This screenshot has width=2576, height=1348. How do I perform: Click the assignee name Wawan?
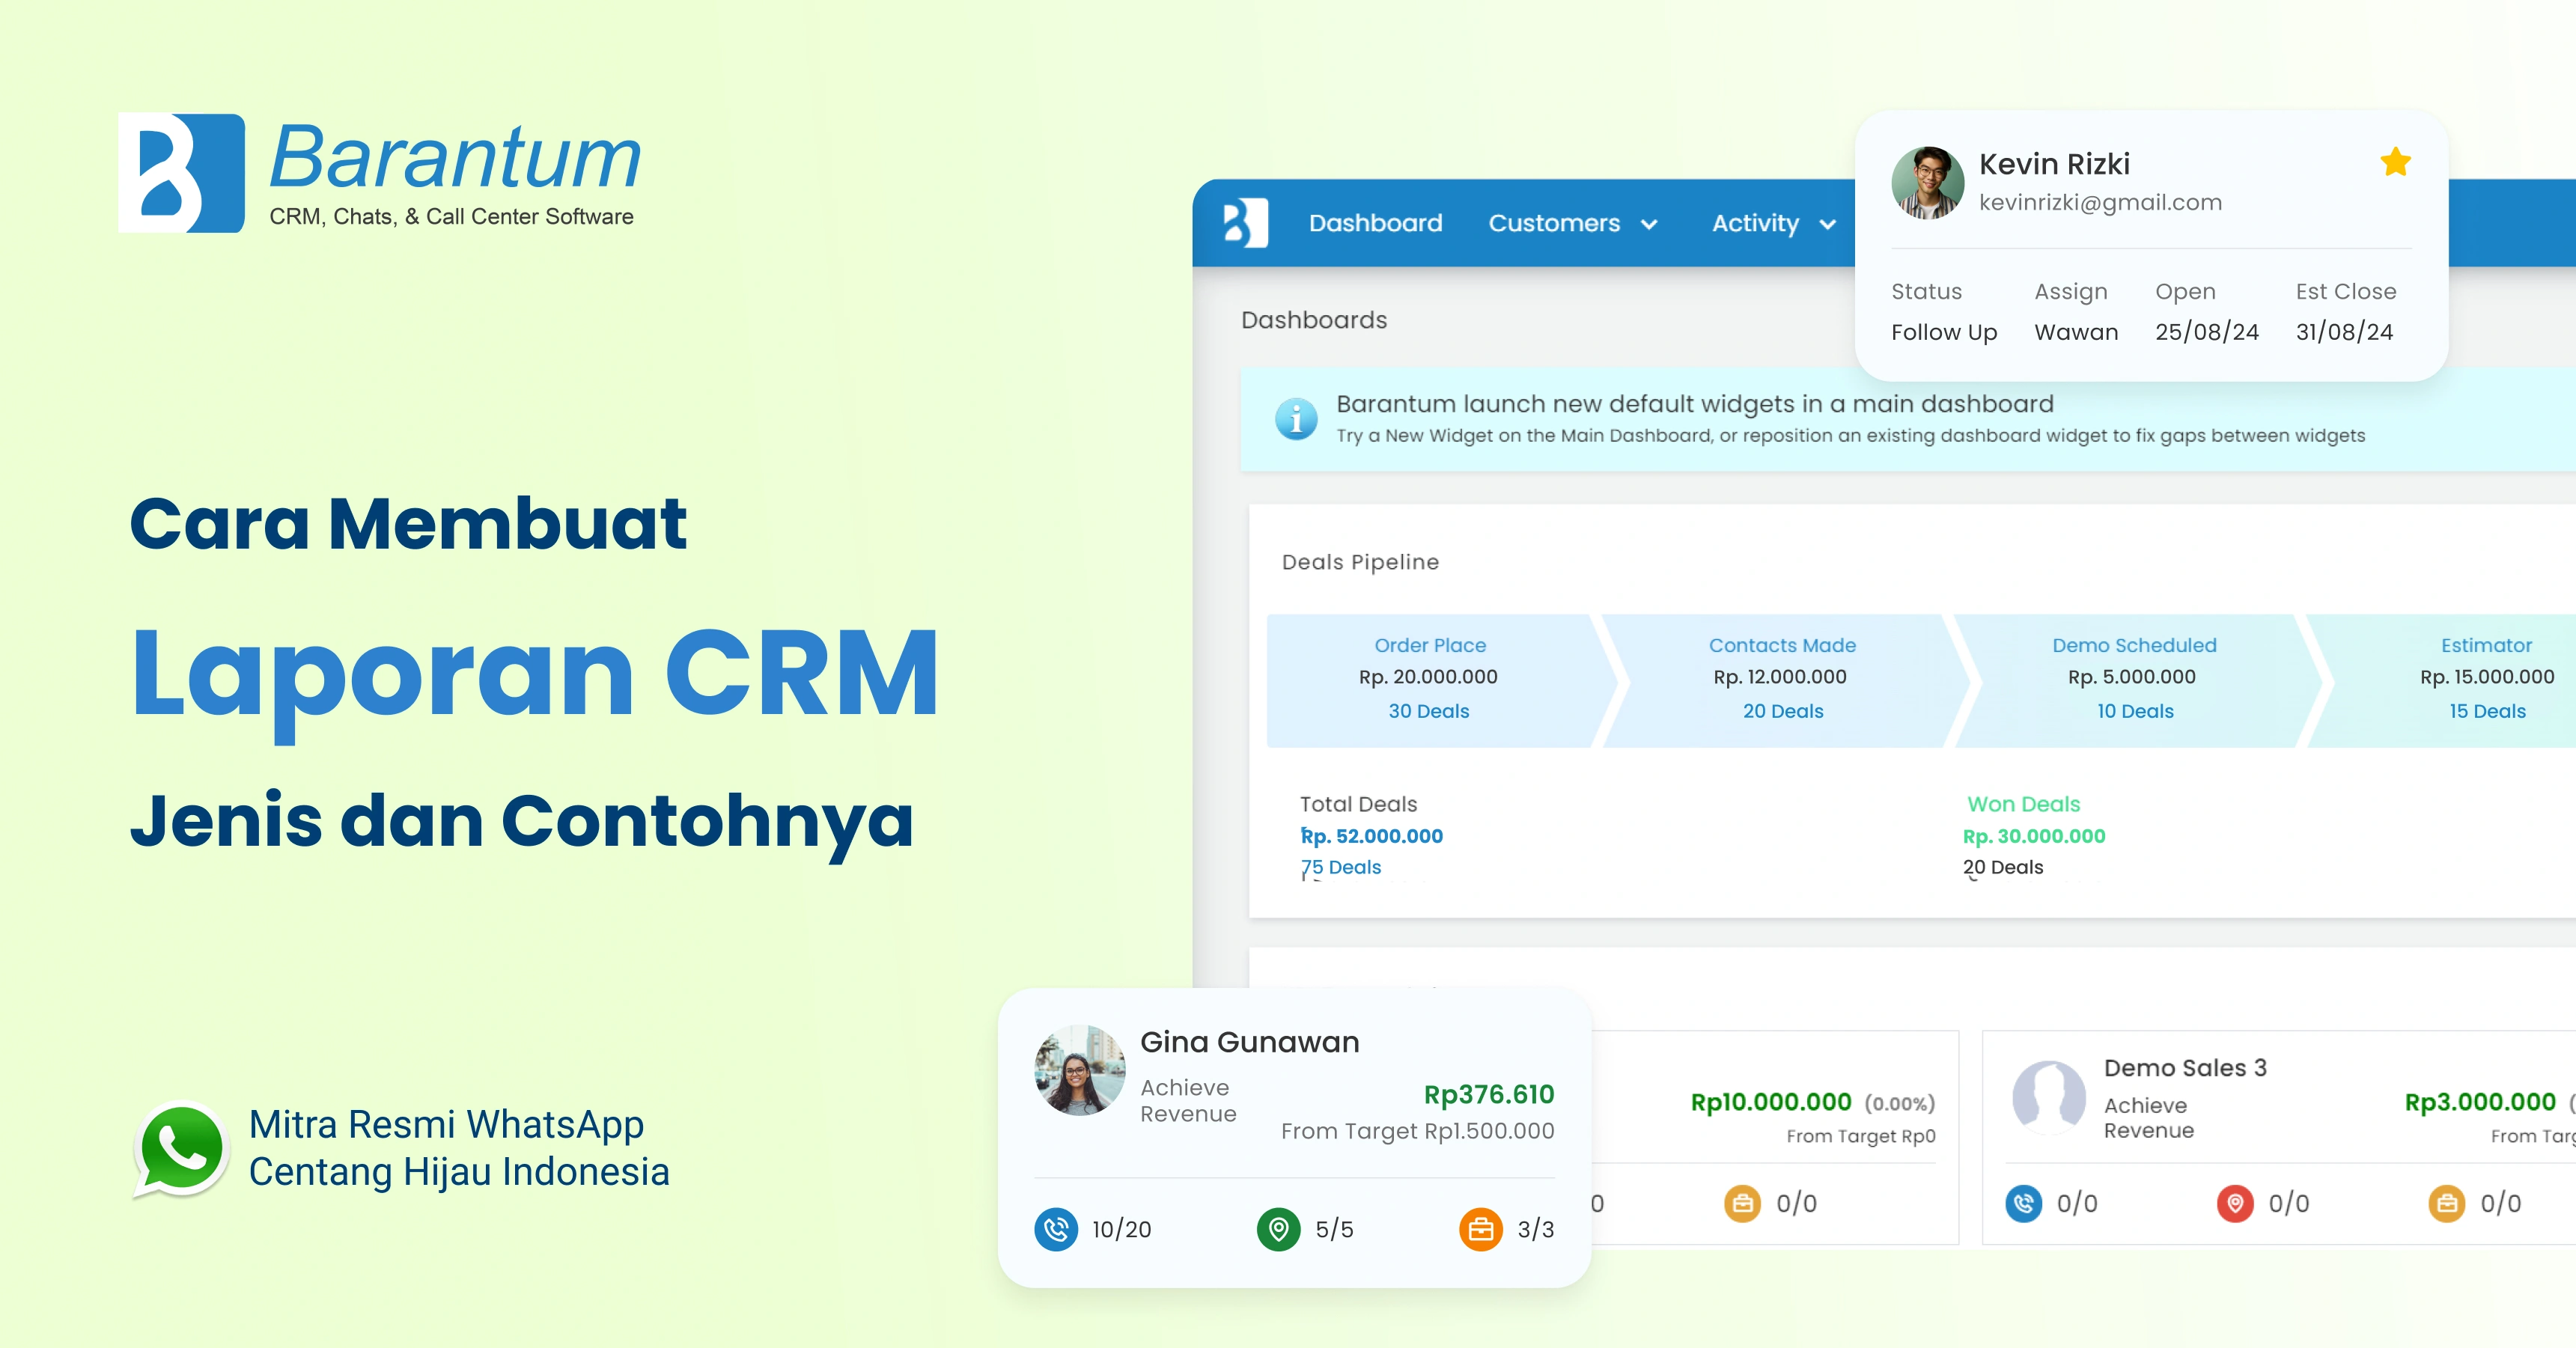click(x=2076, y=332)
